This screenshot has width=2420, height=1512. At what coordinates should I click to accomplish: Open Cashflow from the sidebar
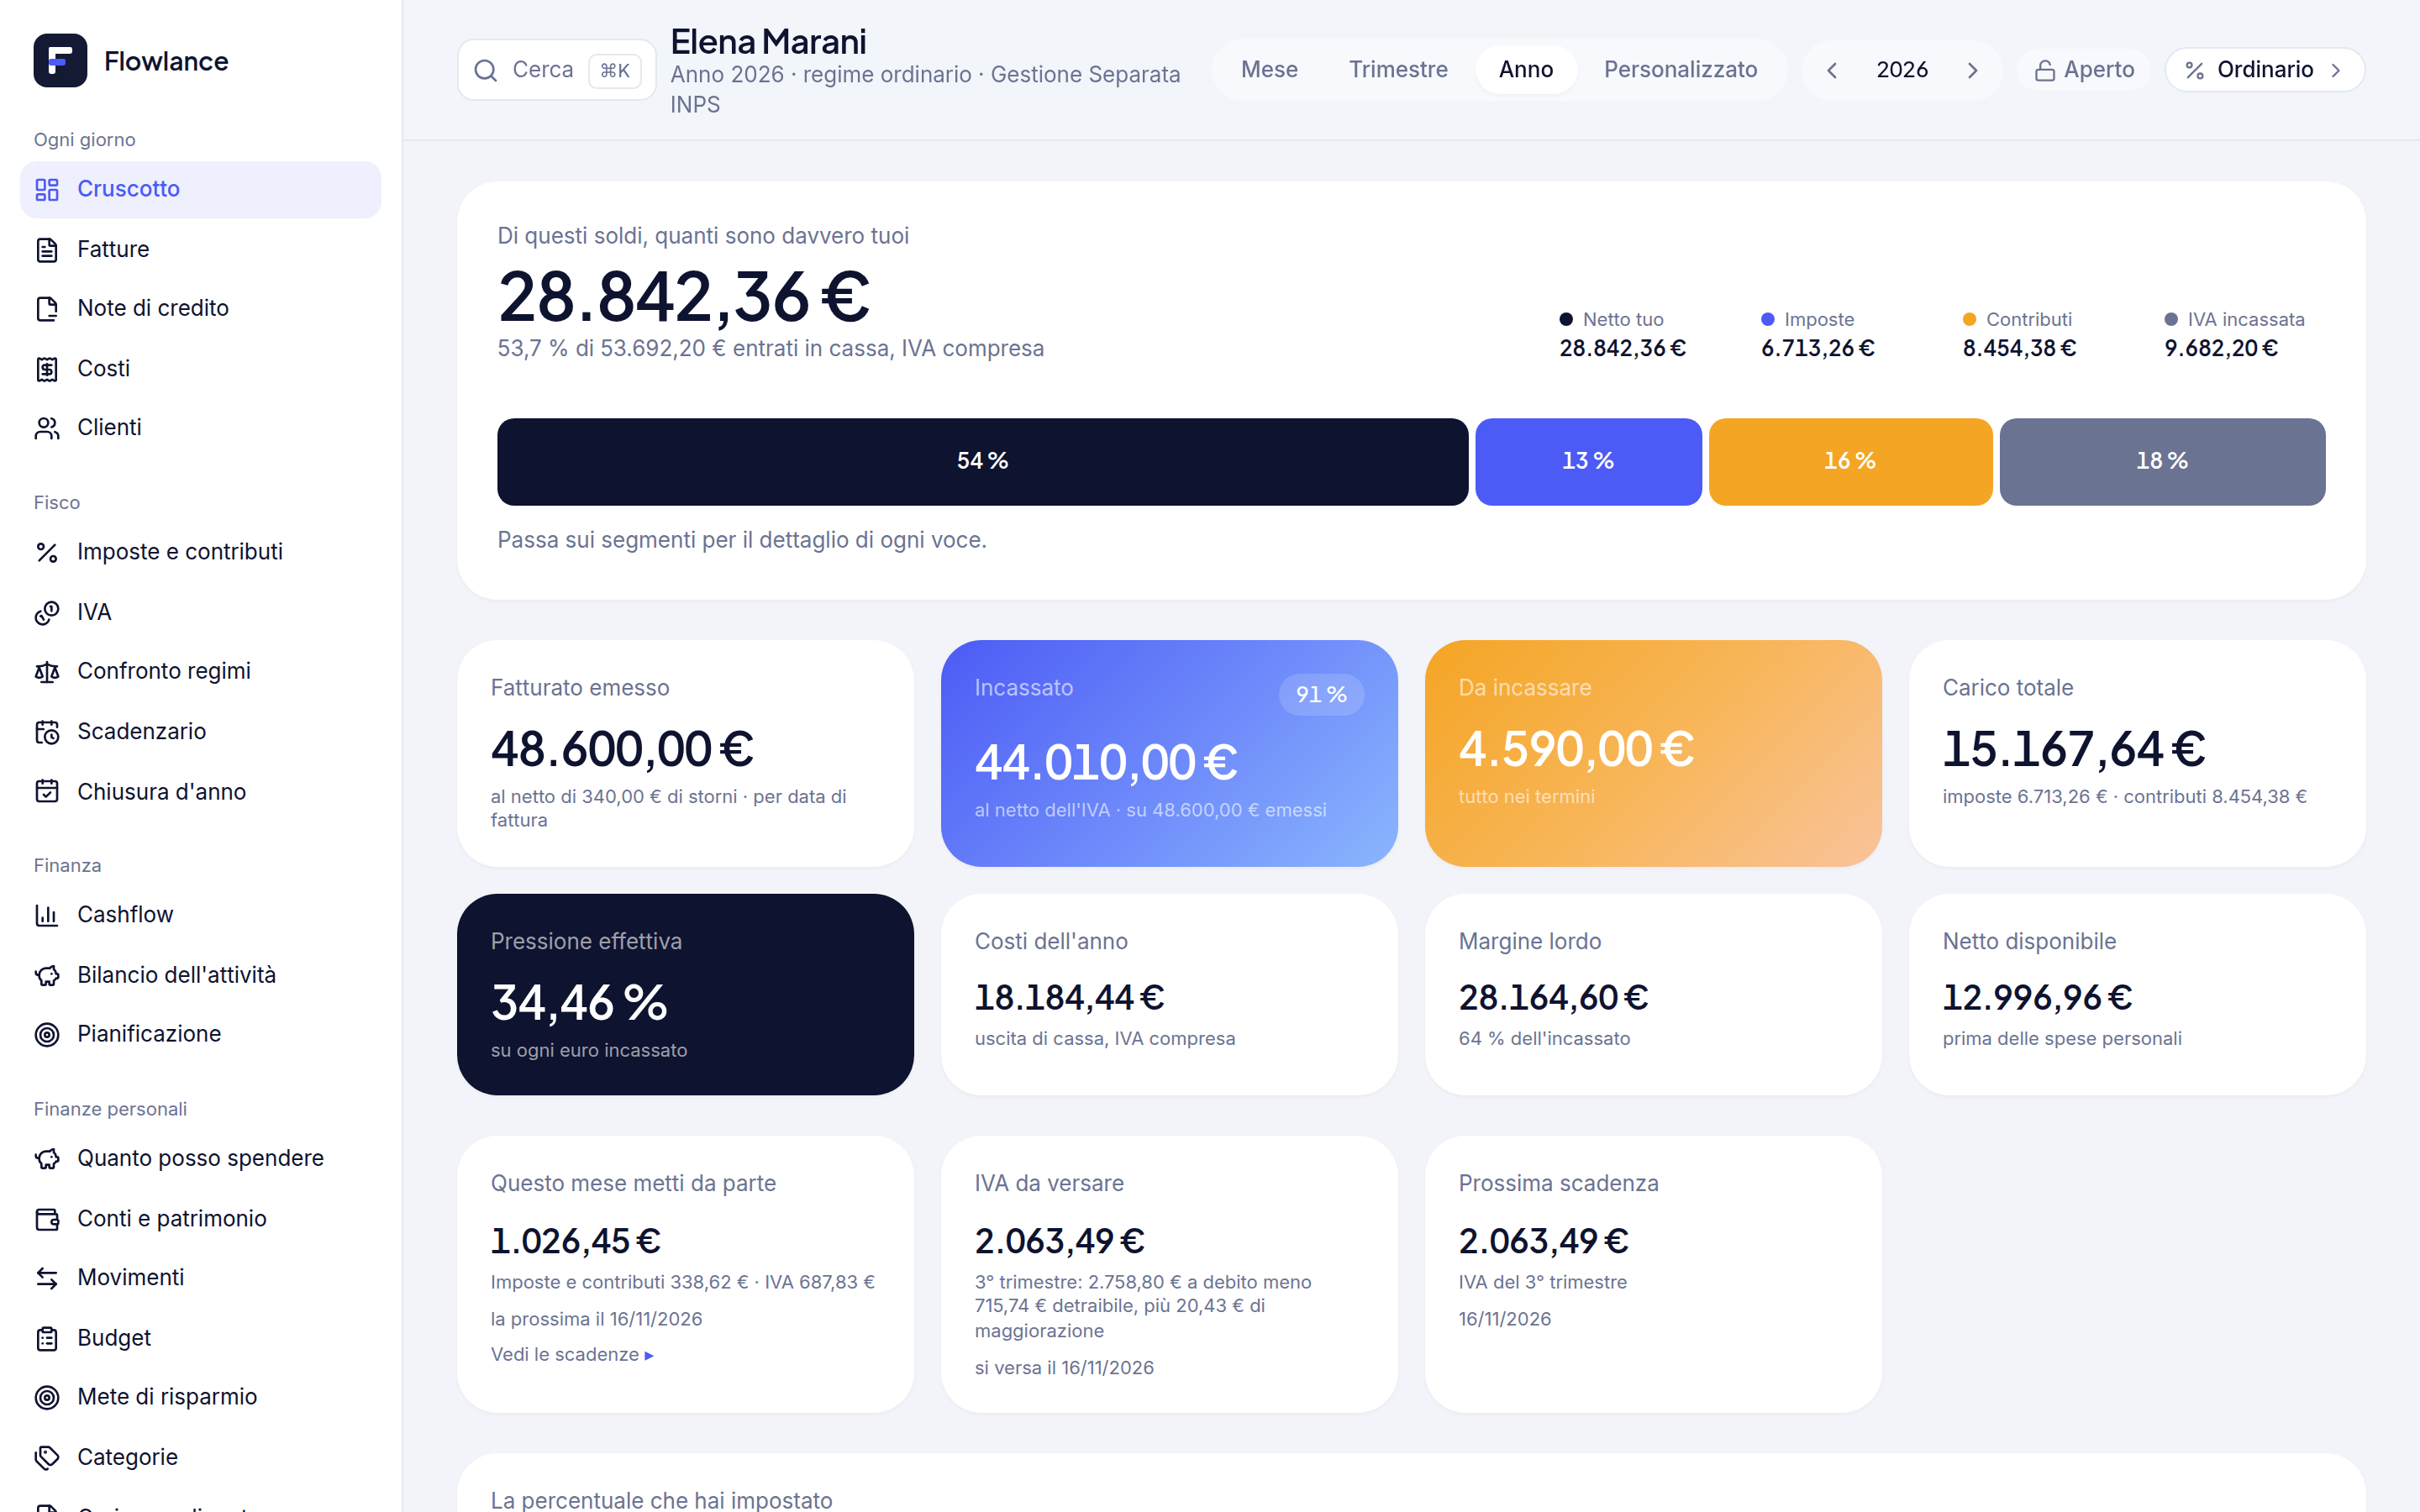[201, 915]
